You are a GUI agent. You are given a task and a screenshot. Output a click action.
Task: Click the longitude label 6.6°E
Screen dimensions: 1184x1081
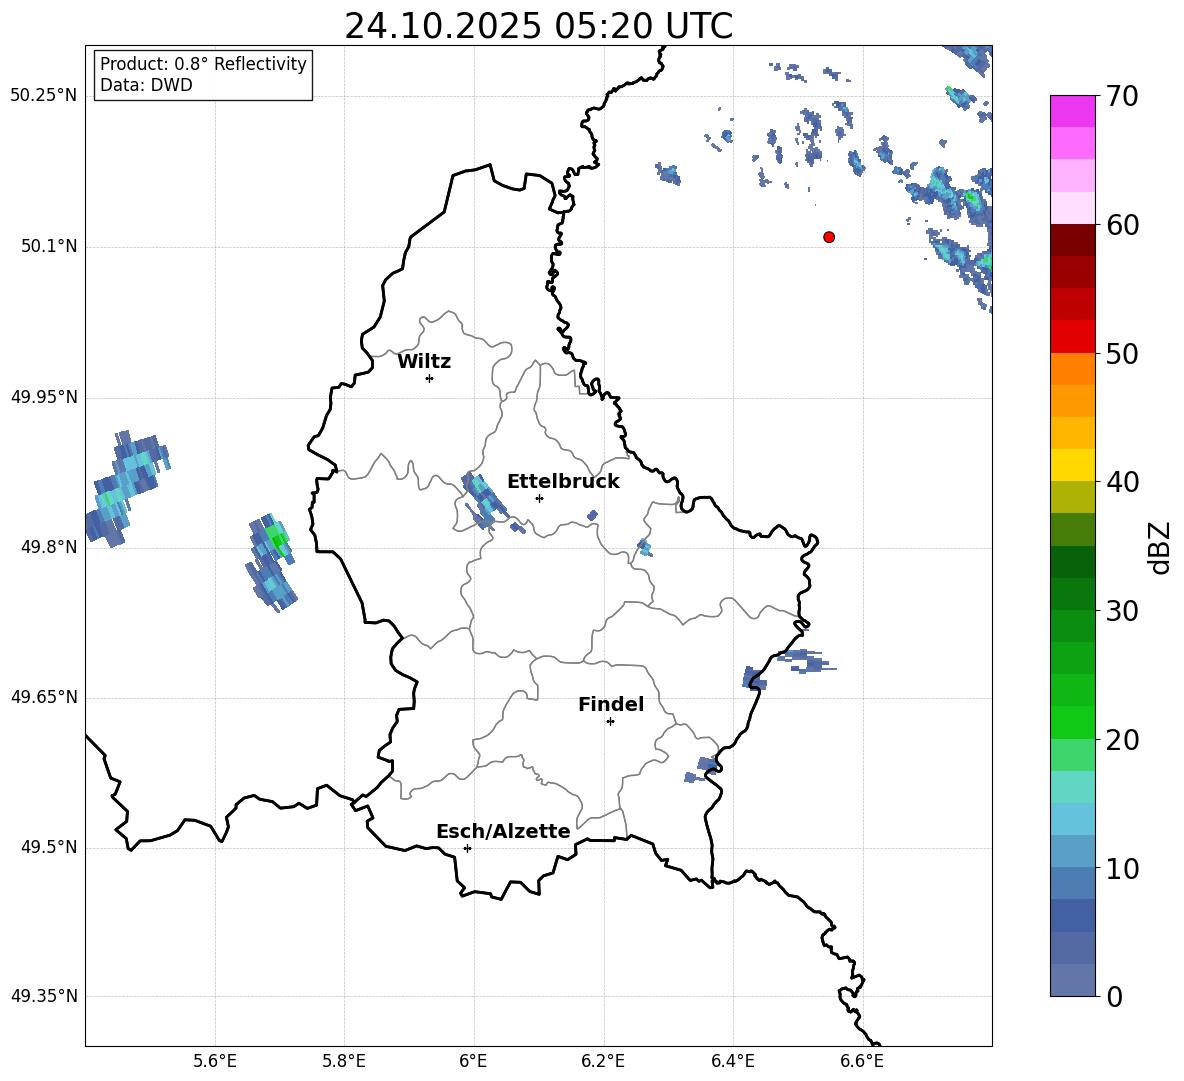tap(862, 1061)
